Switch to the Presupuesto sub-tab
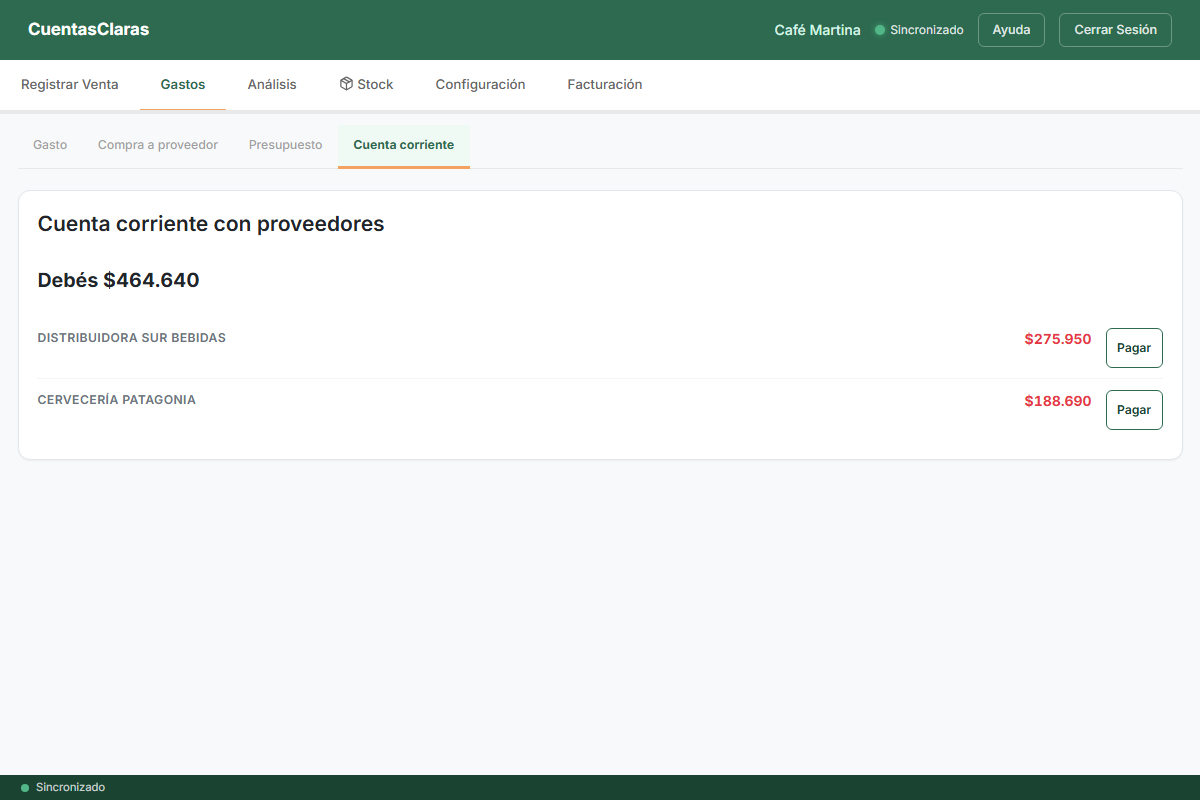This screenshot has width=1200, height=800. (286, 145)
